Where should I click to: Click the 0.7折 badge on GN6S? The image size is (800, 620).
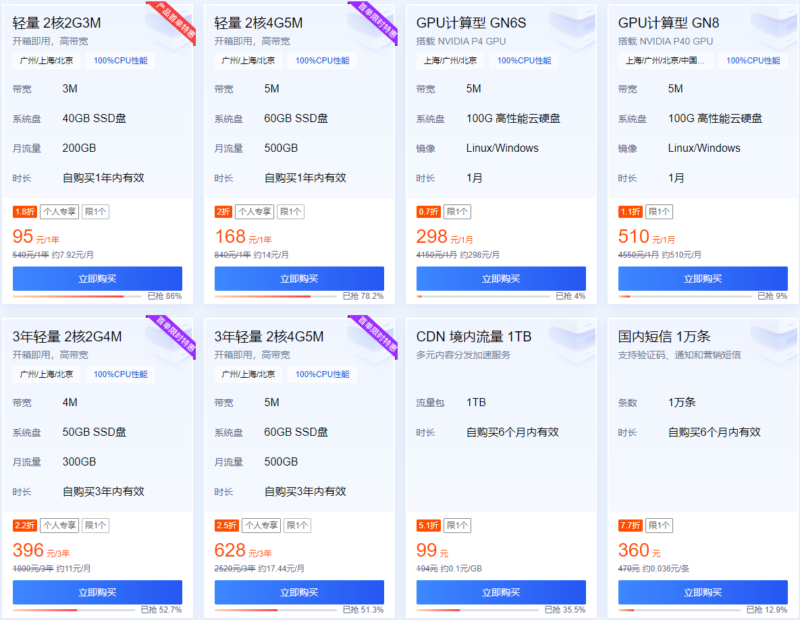tap(428, 212)
